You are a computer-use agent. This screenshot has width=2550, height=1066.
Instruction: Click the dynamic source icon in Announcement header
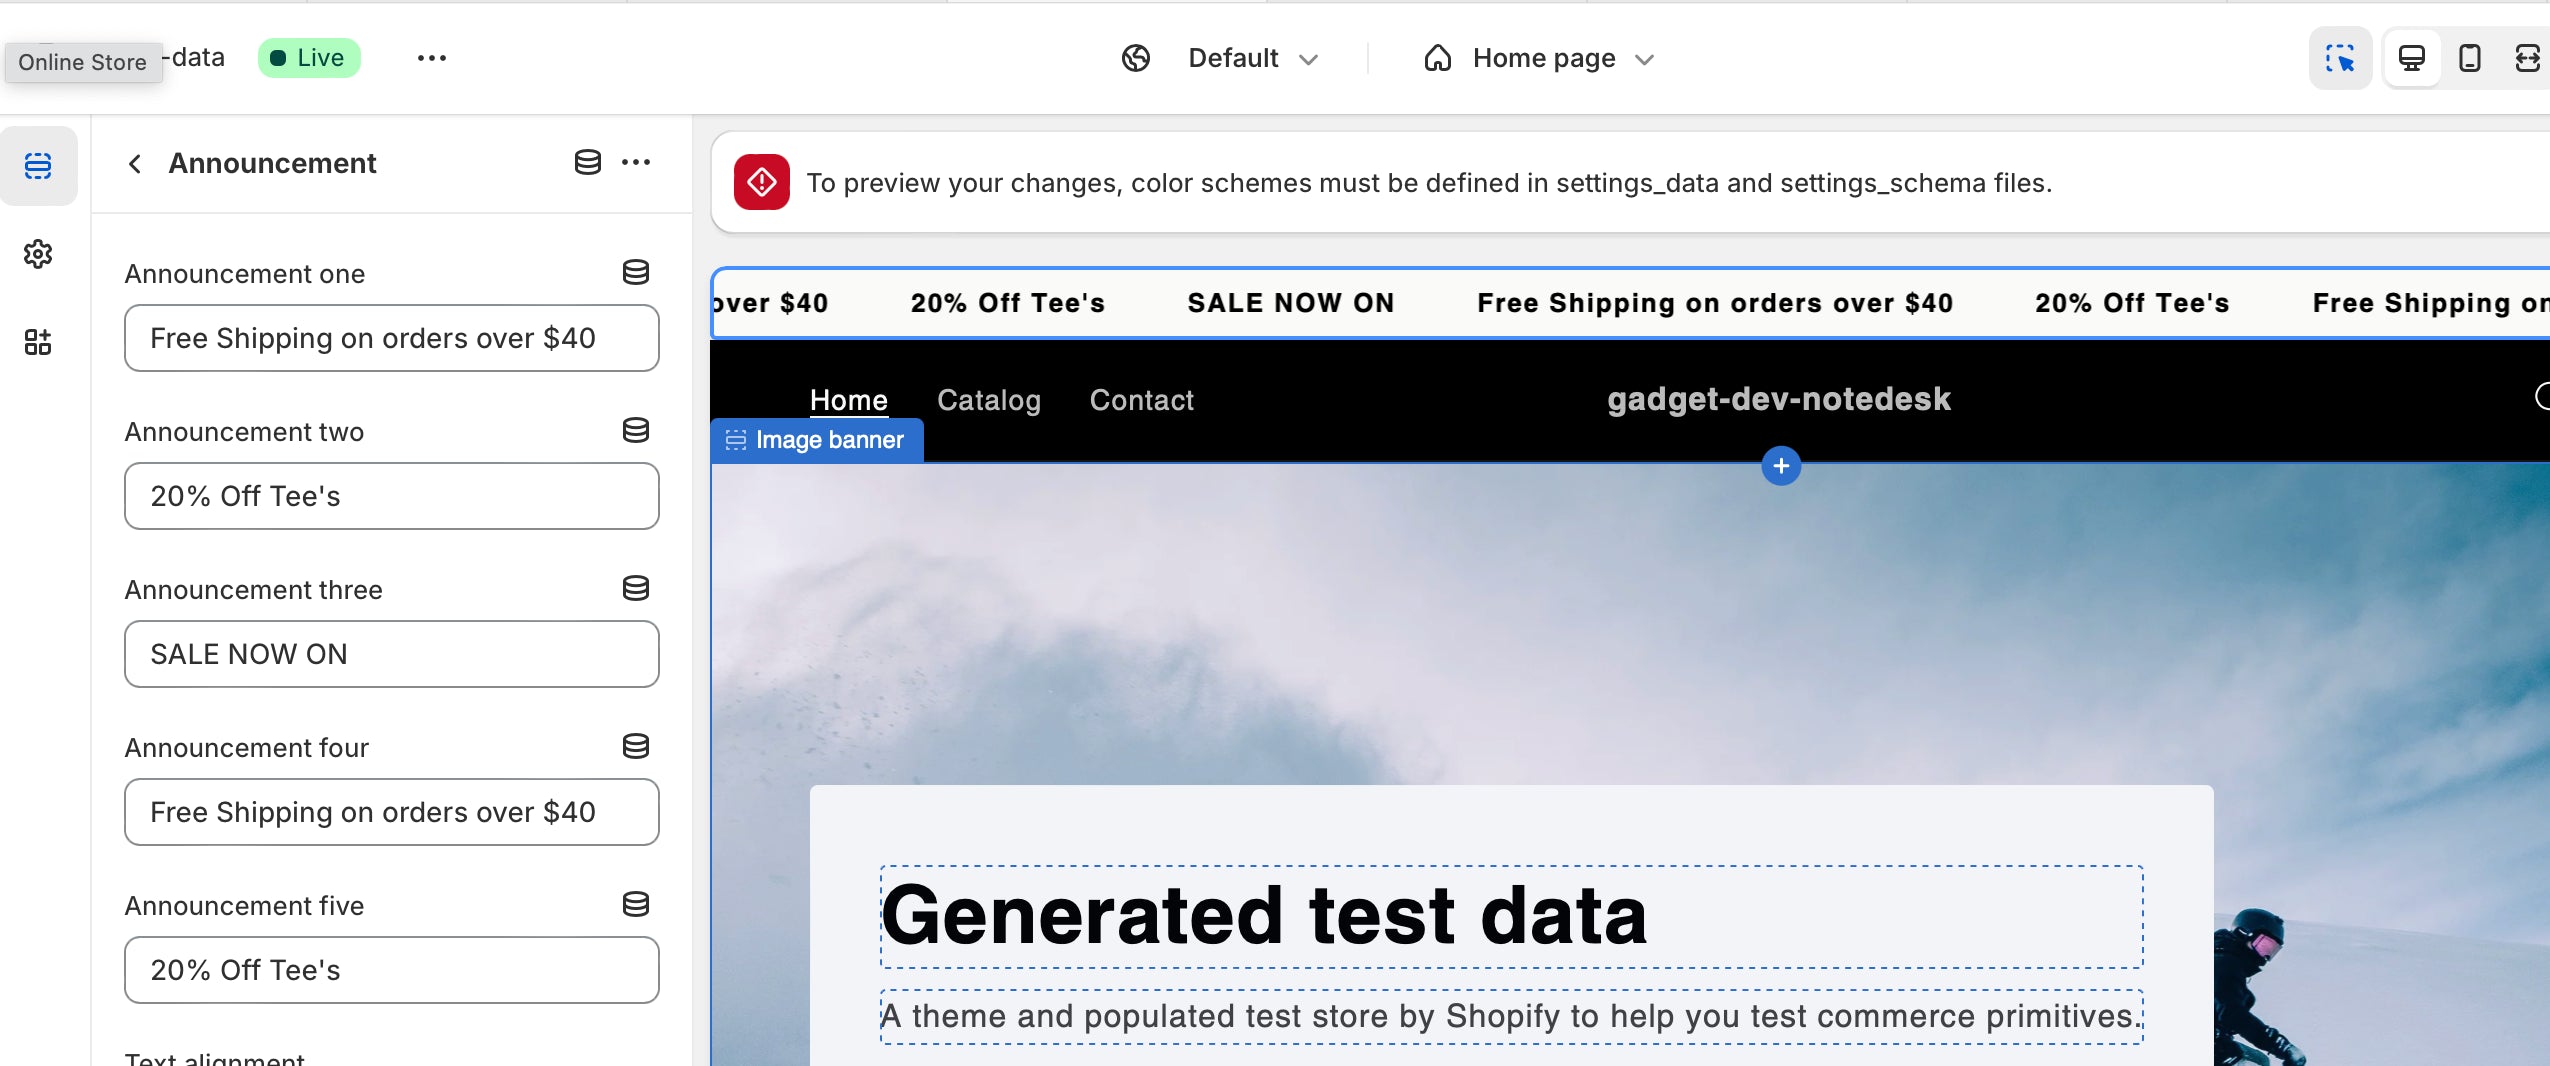[587, 162]
